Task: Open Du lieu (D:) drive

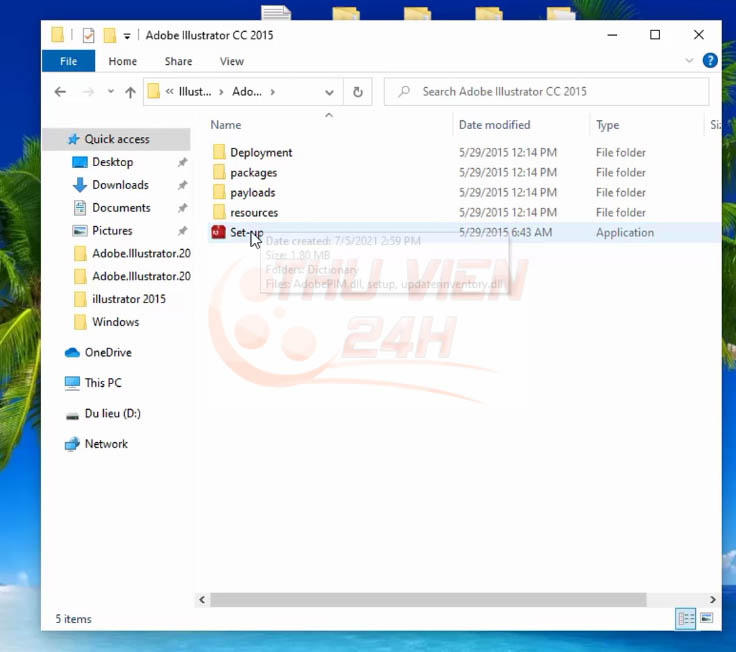Action: tap(113, 414)
